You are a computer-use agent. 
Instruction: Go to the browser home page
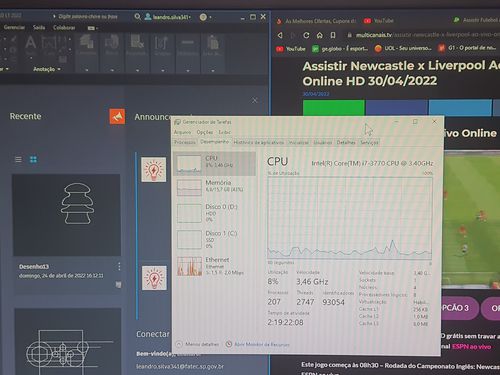319,35
